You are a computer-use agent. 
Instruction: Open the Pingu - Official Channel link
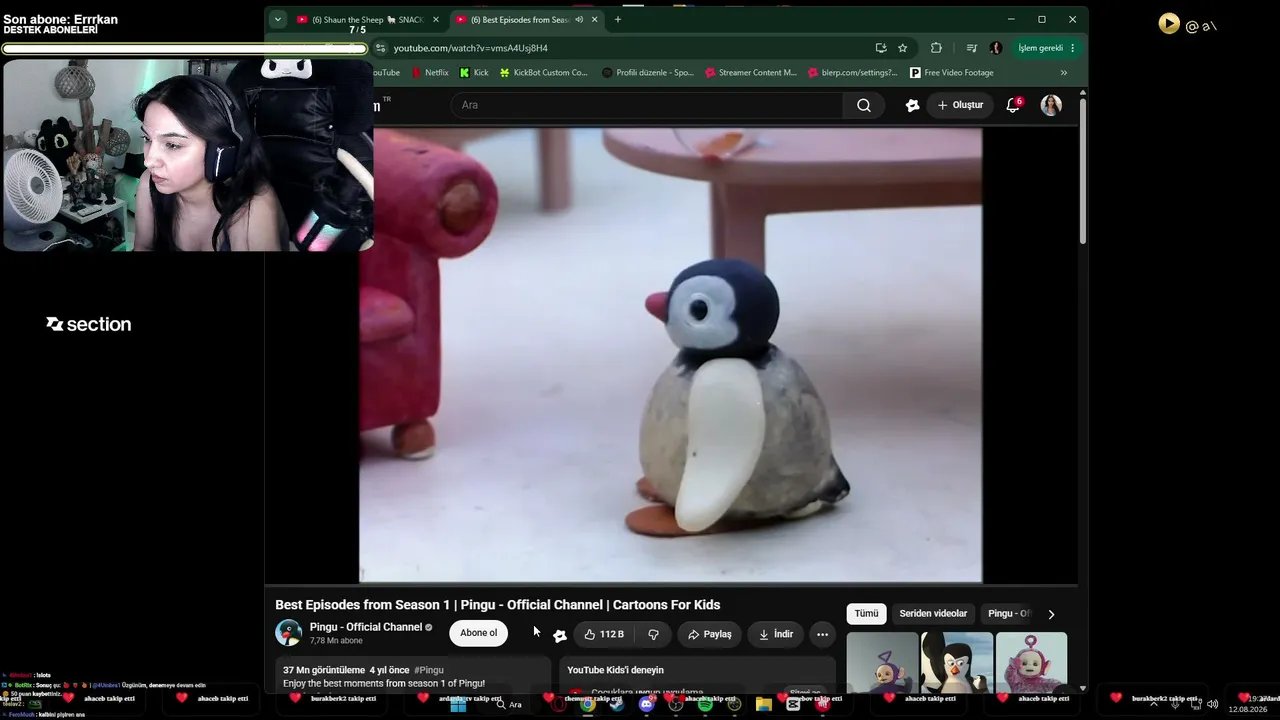coord(366,627)
